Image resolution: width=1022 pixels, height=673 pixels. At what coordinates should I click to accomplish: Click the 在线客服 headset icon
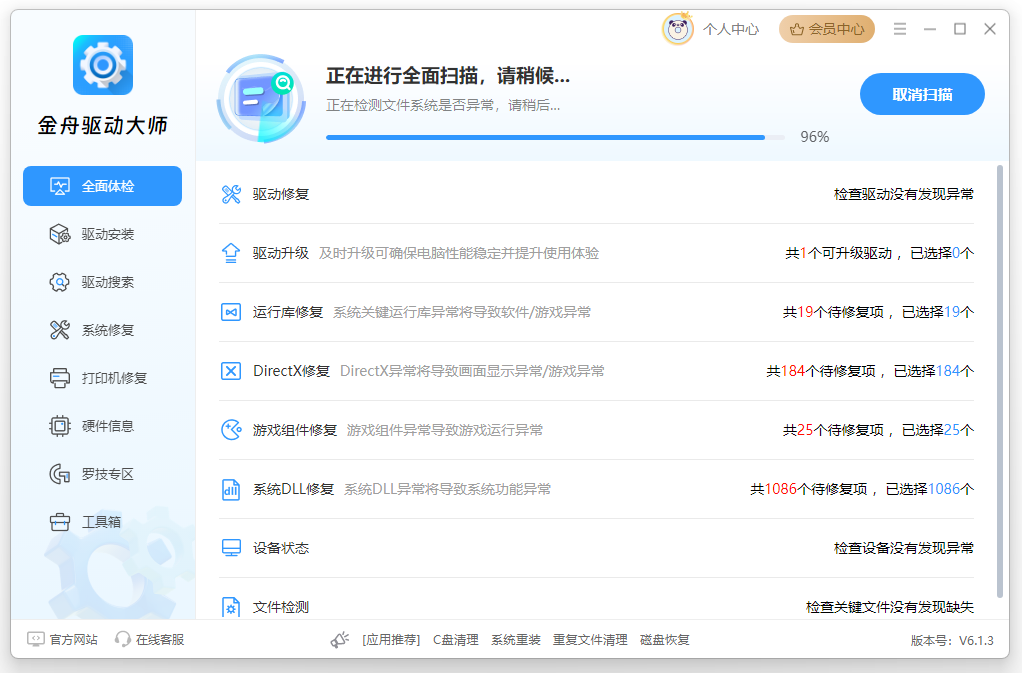[122, 639]
